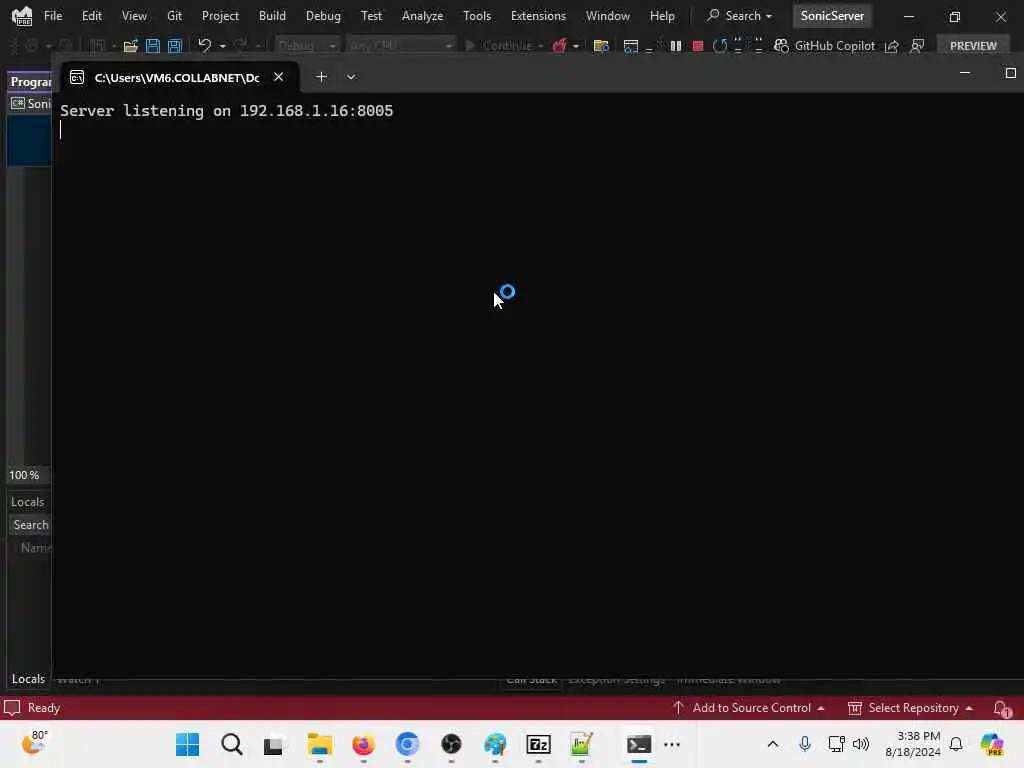This screenshot has height=768, width=1024.
Task: Click the 'Server listening on 192.168.1.16:8005' line
Action: (227, 110)
